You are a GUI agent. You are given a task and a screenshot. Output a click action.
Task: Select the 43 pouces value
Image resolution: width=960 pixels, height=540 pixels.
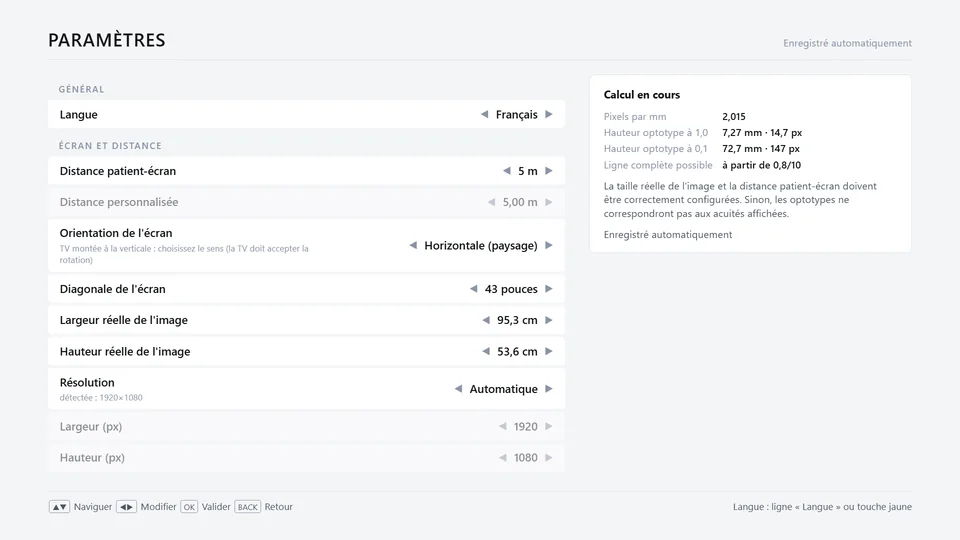tap(511, 289)
